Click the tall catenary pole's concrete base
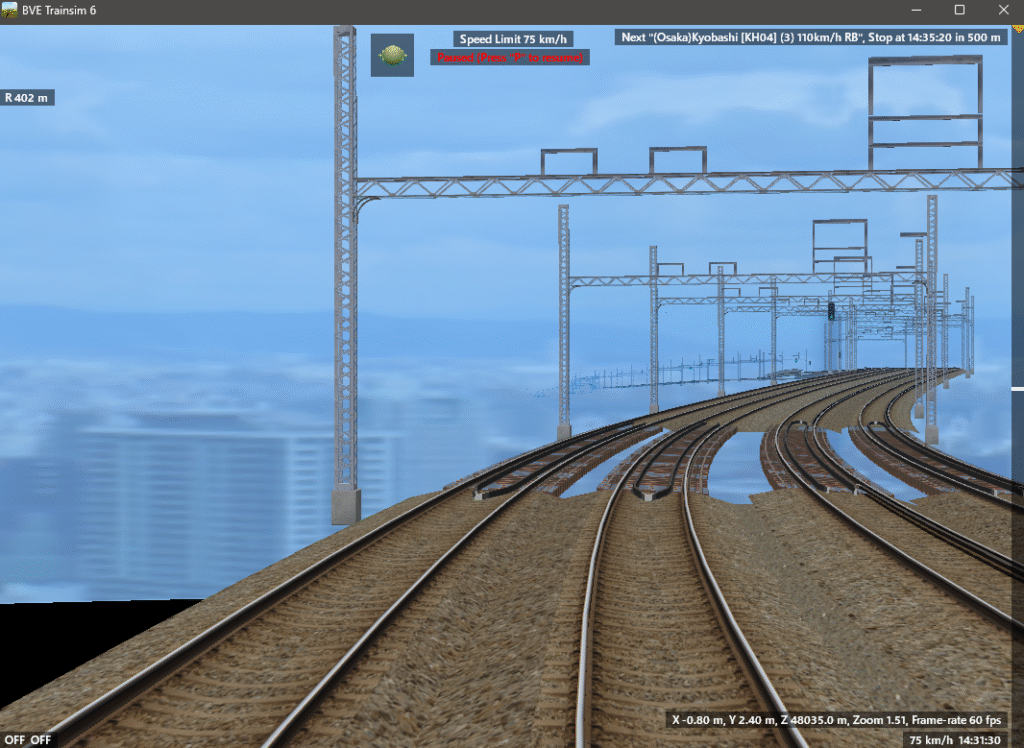Image resolution: width=1024 pixels, height=748 pixels. coord(346,505)
